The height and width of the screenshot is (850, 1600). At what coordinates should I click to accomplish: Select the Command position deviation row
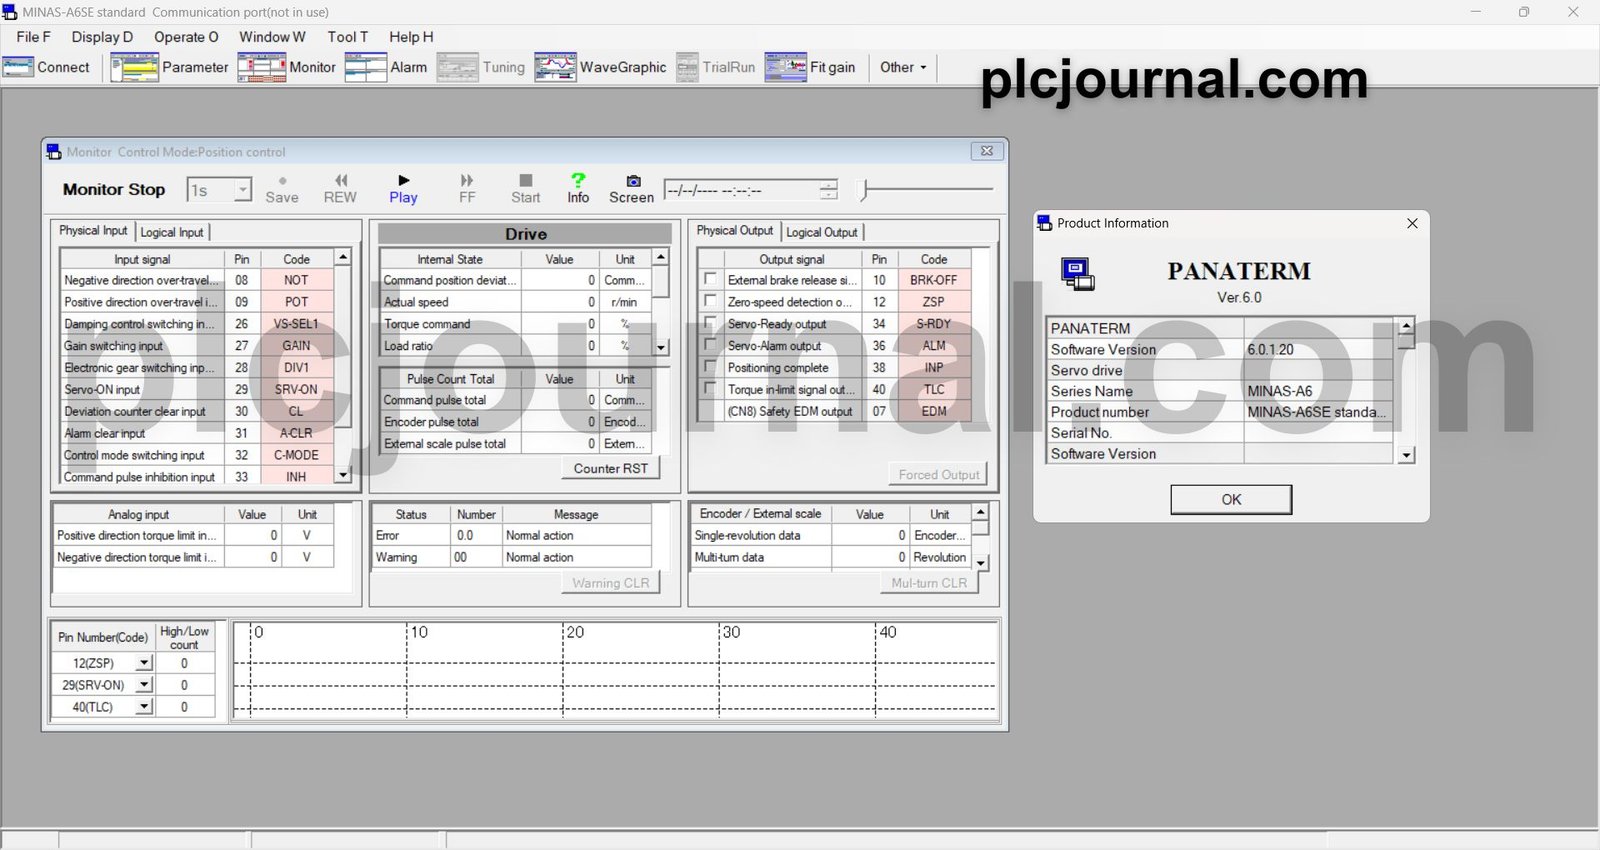point(517,280)
